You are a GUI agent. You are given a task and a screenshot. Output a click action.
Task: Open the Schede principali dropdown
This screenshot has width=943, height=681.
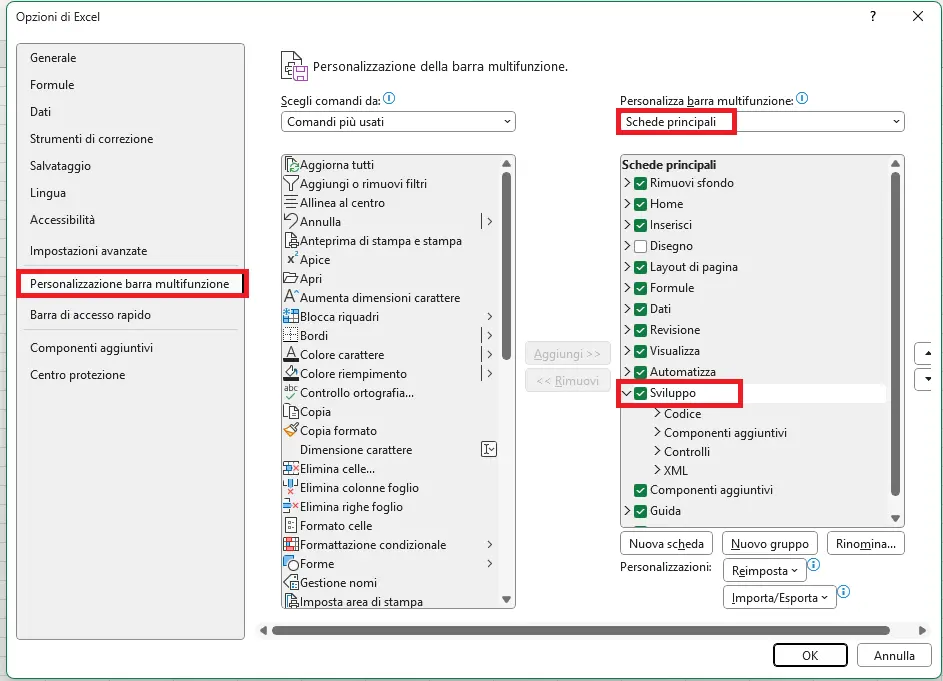[762, 122]
